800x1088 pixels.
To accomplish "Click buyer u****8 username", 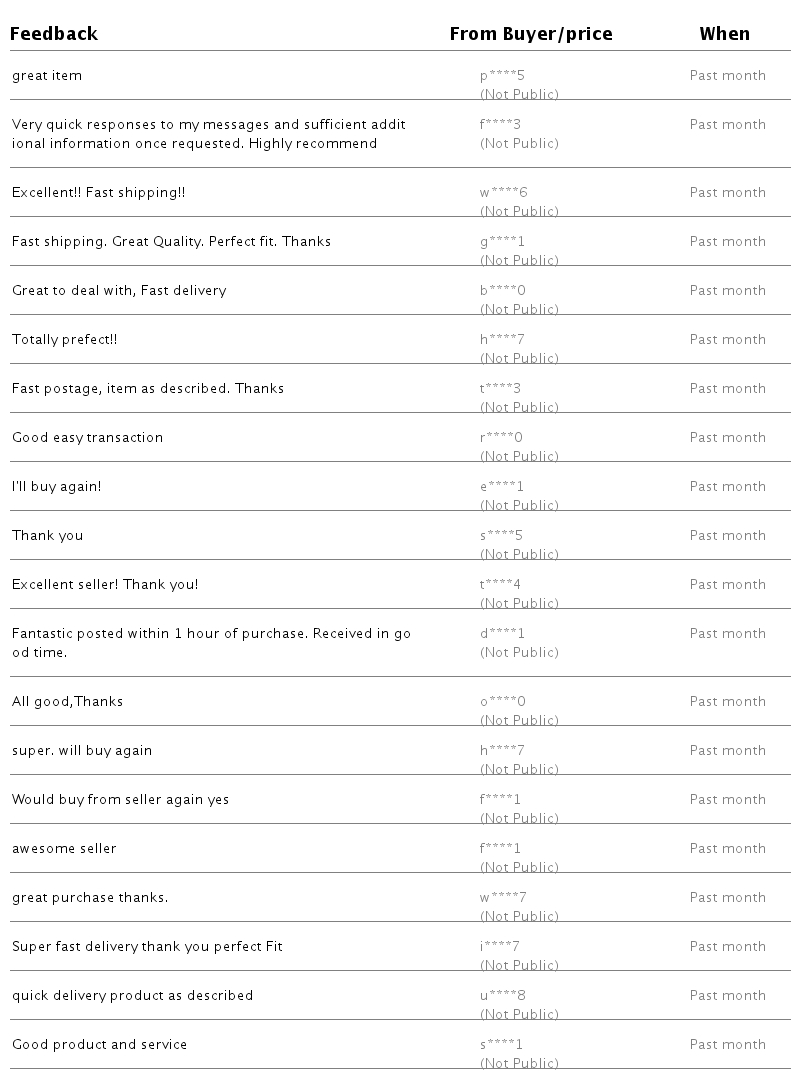I will click(x=502, y=996).
